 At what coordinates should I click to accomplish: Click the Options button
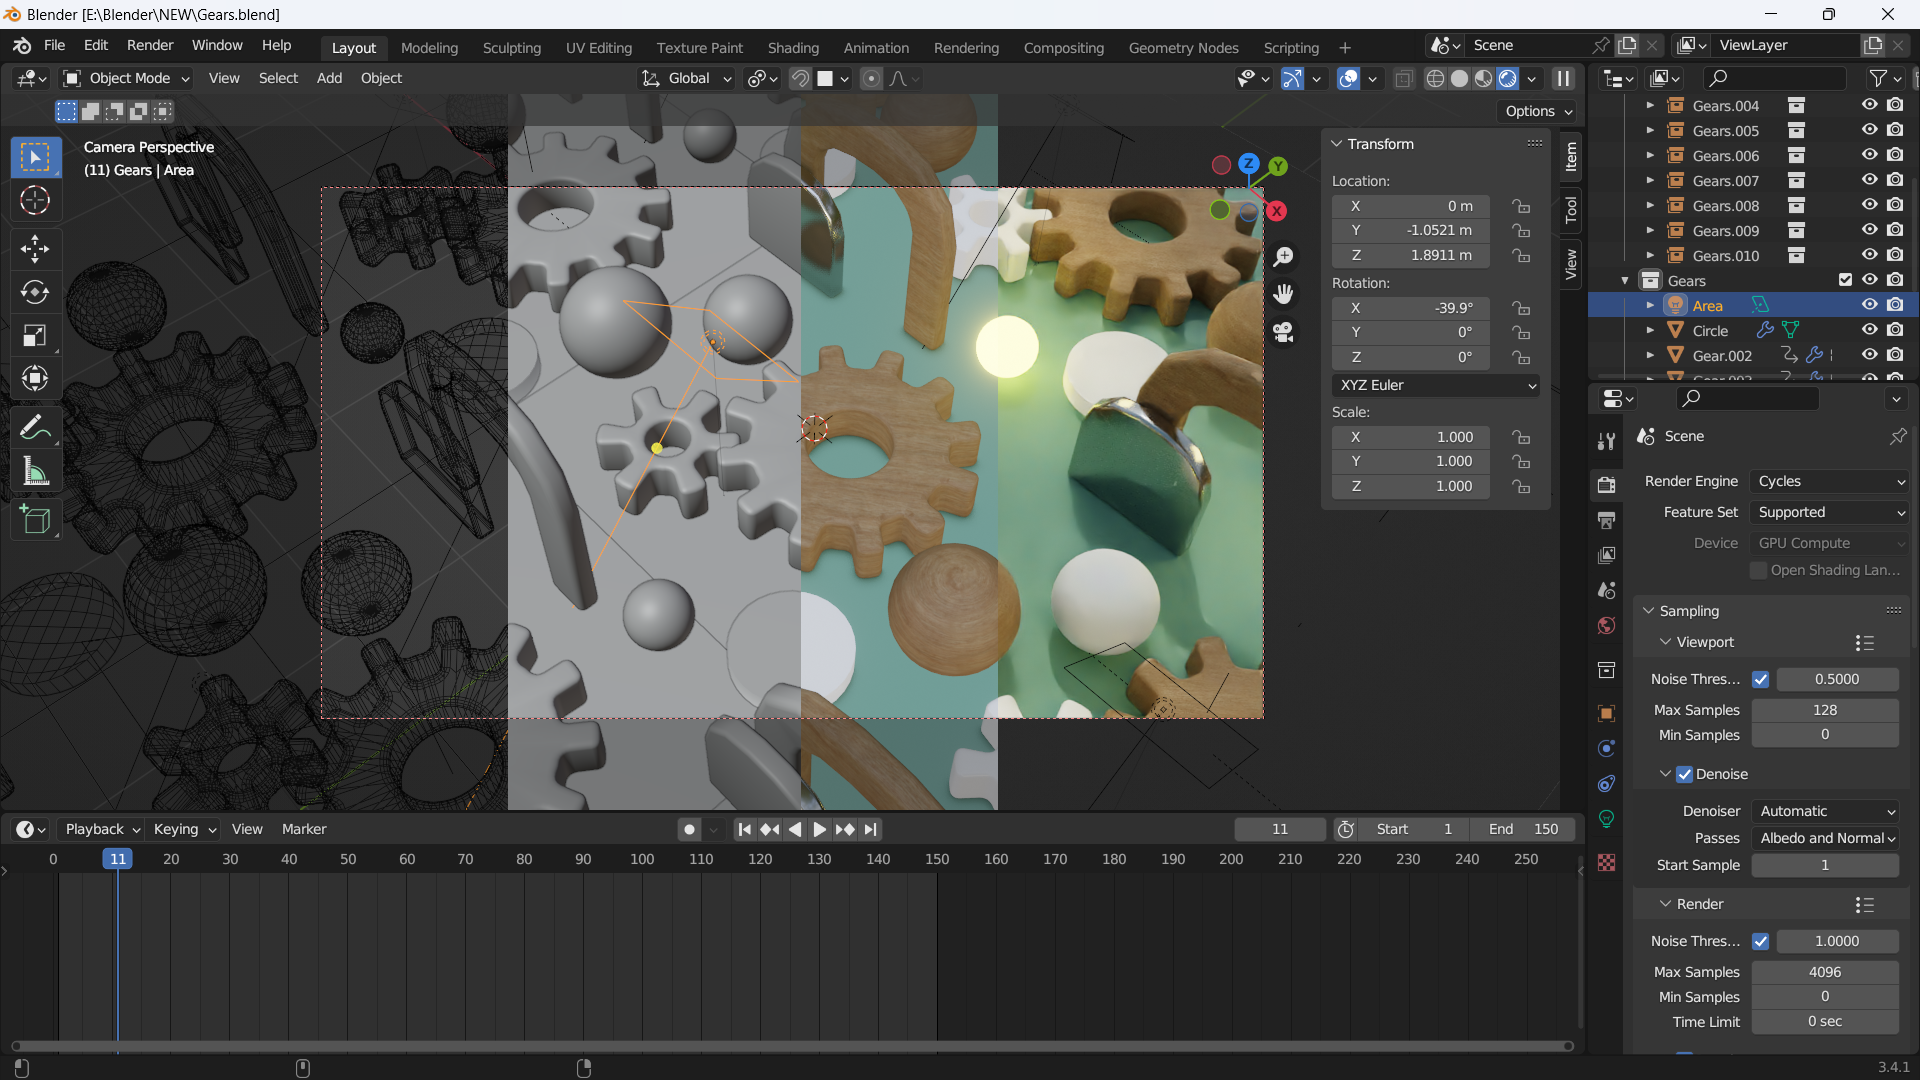pyautogui.click(x=1539, y=111)
